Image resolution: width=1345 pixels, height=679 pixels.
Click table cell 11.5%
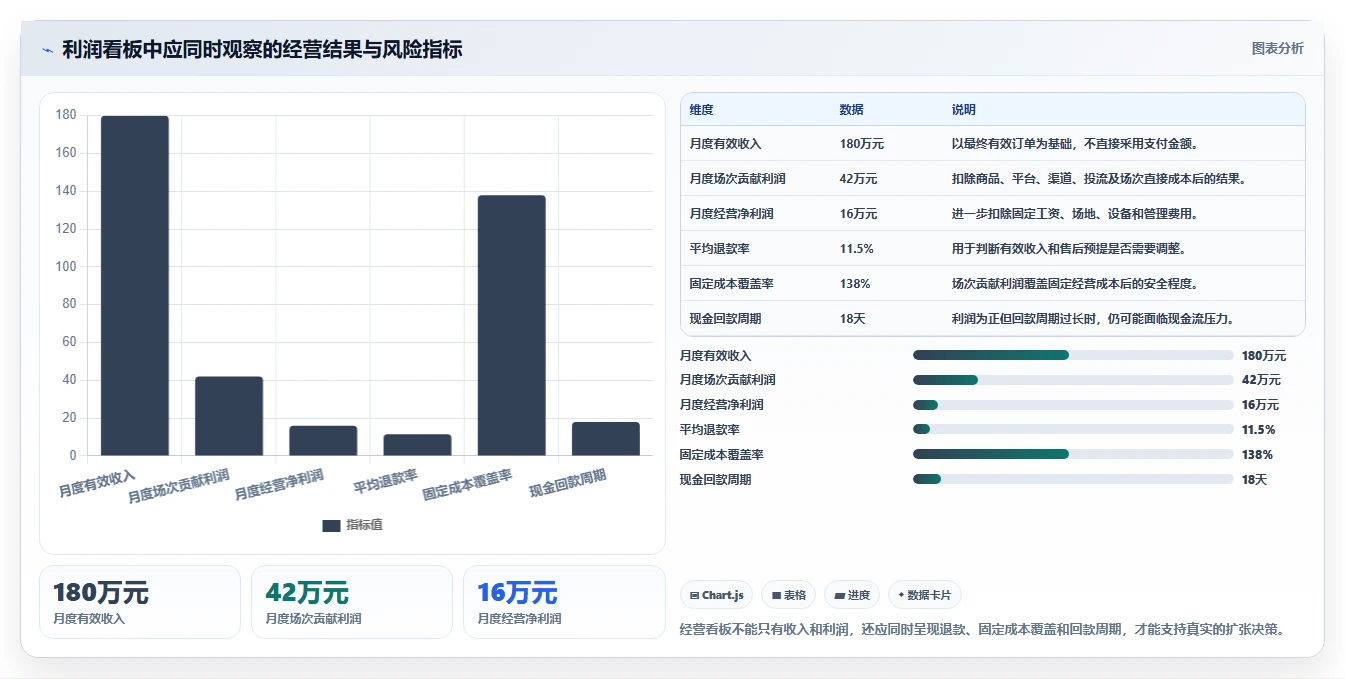pyautogui.click(x=857, y=249)
